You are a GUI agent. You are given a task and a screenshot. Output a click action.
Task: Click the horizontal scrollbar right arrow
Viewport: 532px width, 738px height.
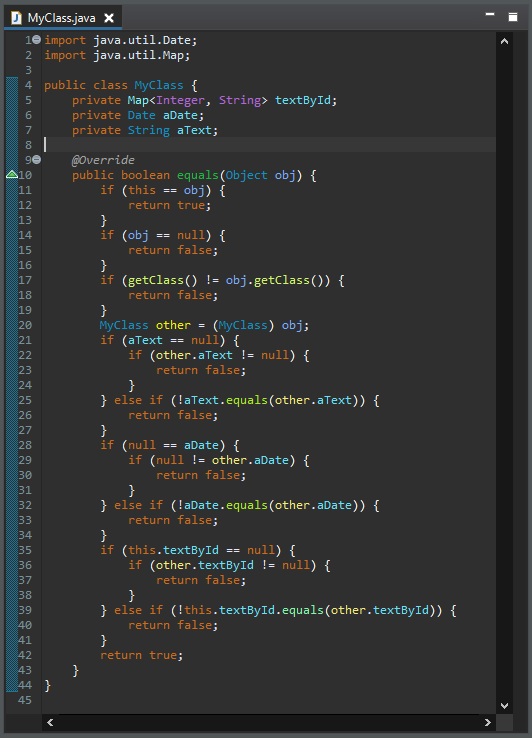[x=488, y=722]
